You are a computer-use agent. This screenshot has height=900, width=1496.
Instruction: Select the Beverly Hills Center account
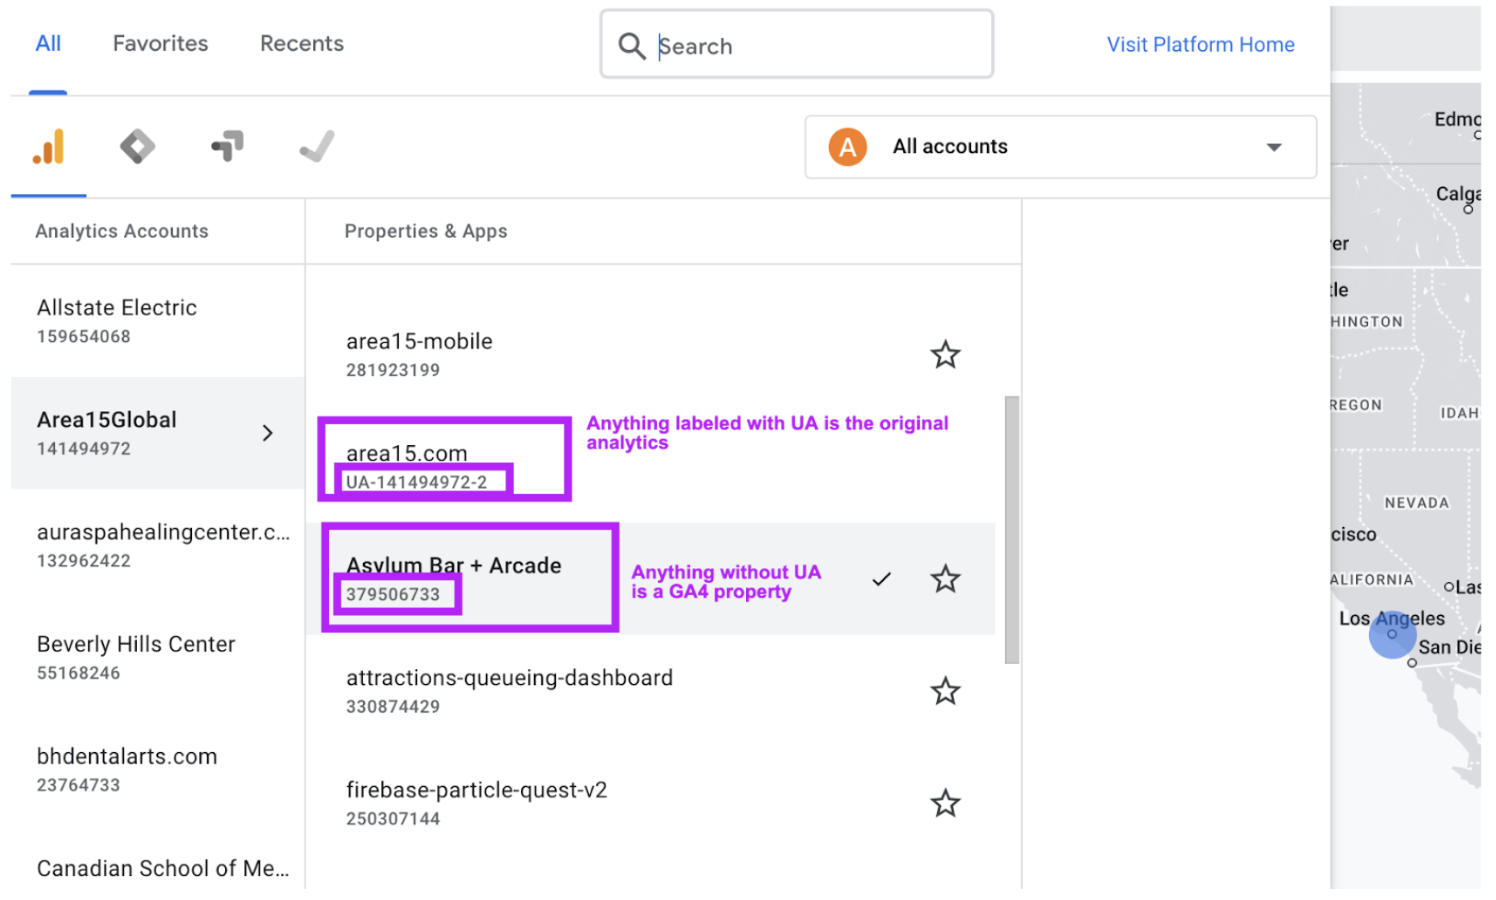(158, 657)
